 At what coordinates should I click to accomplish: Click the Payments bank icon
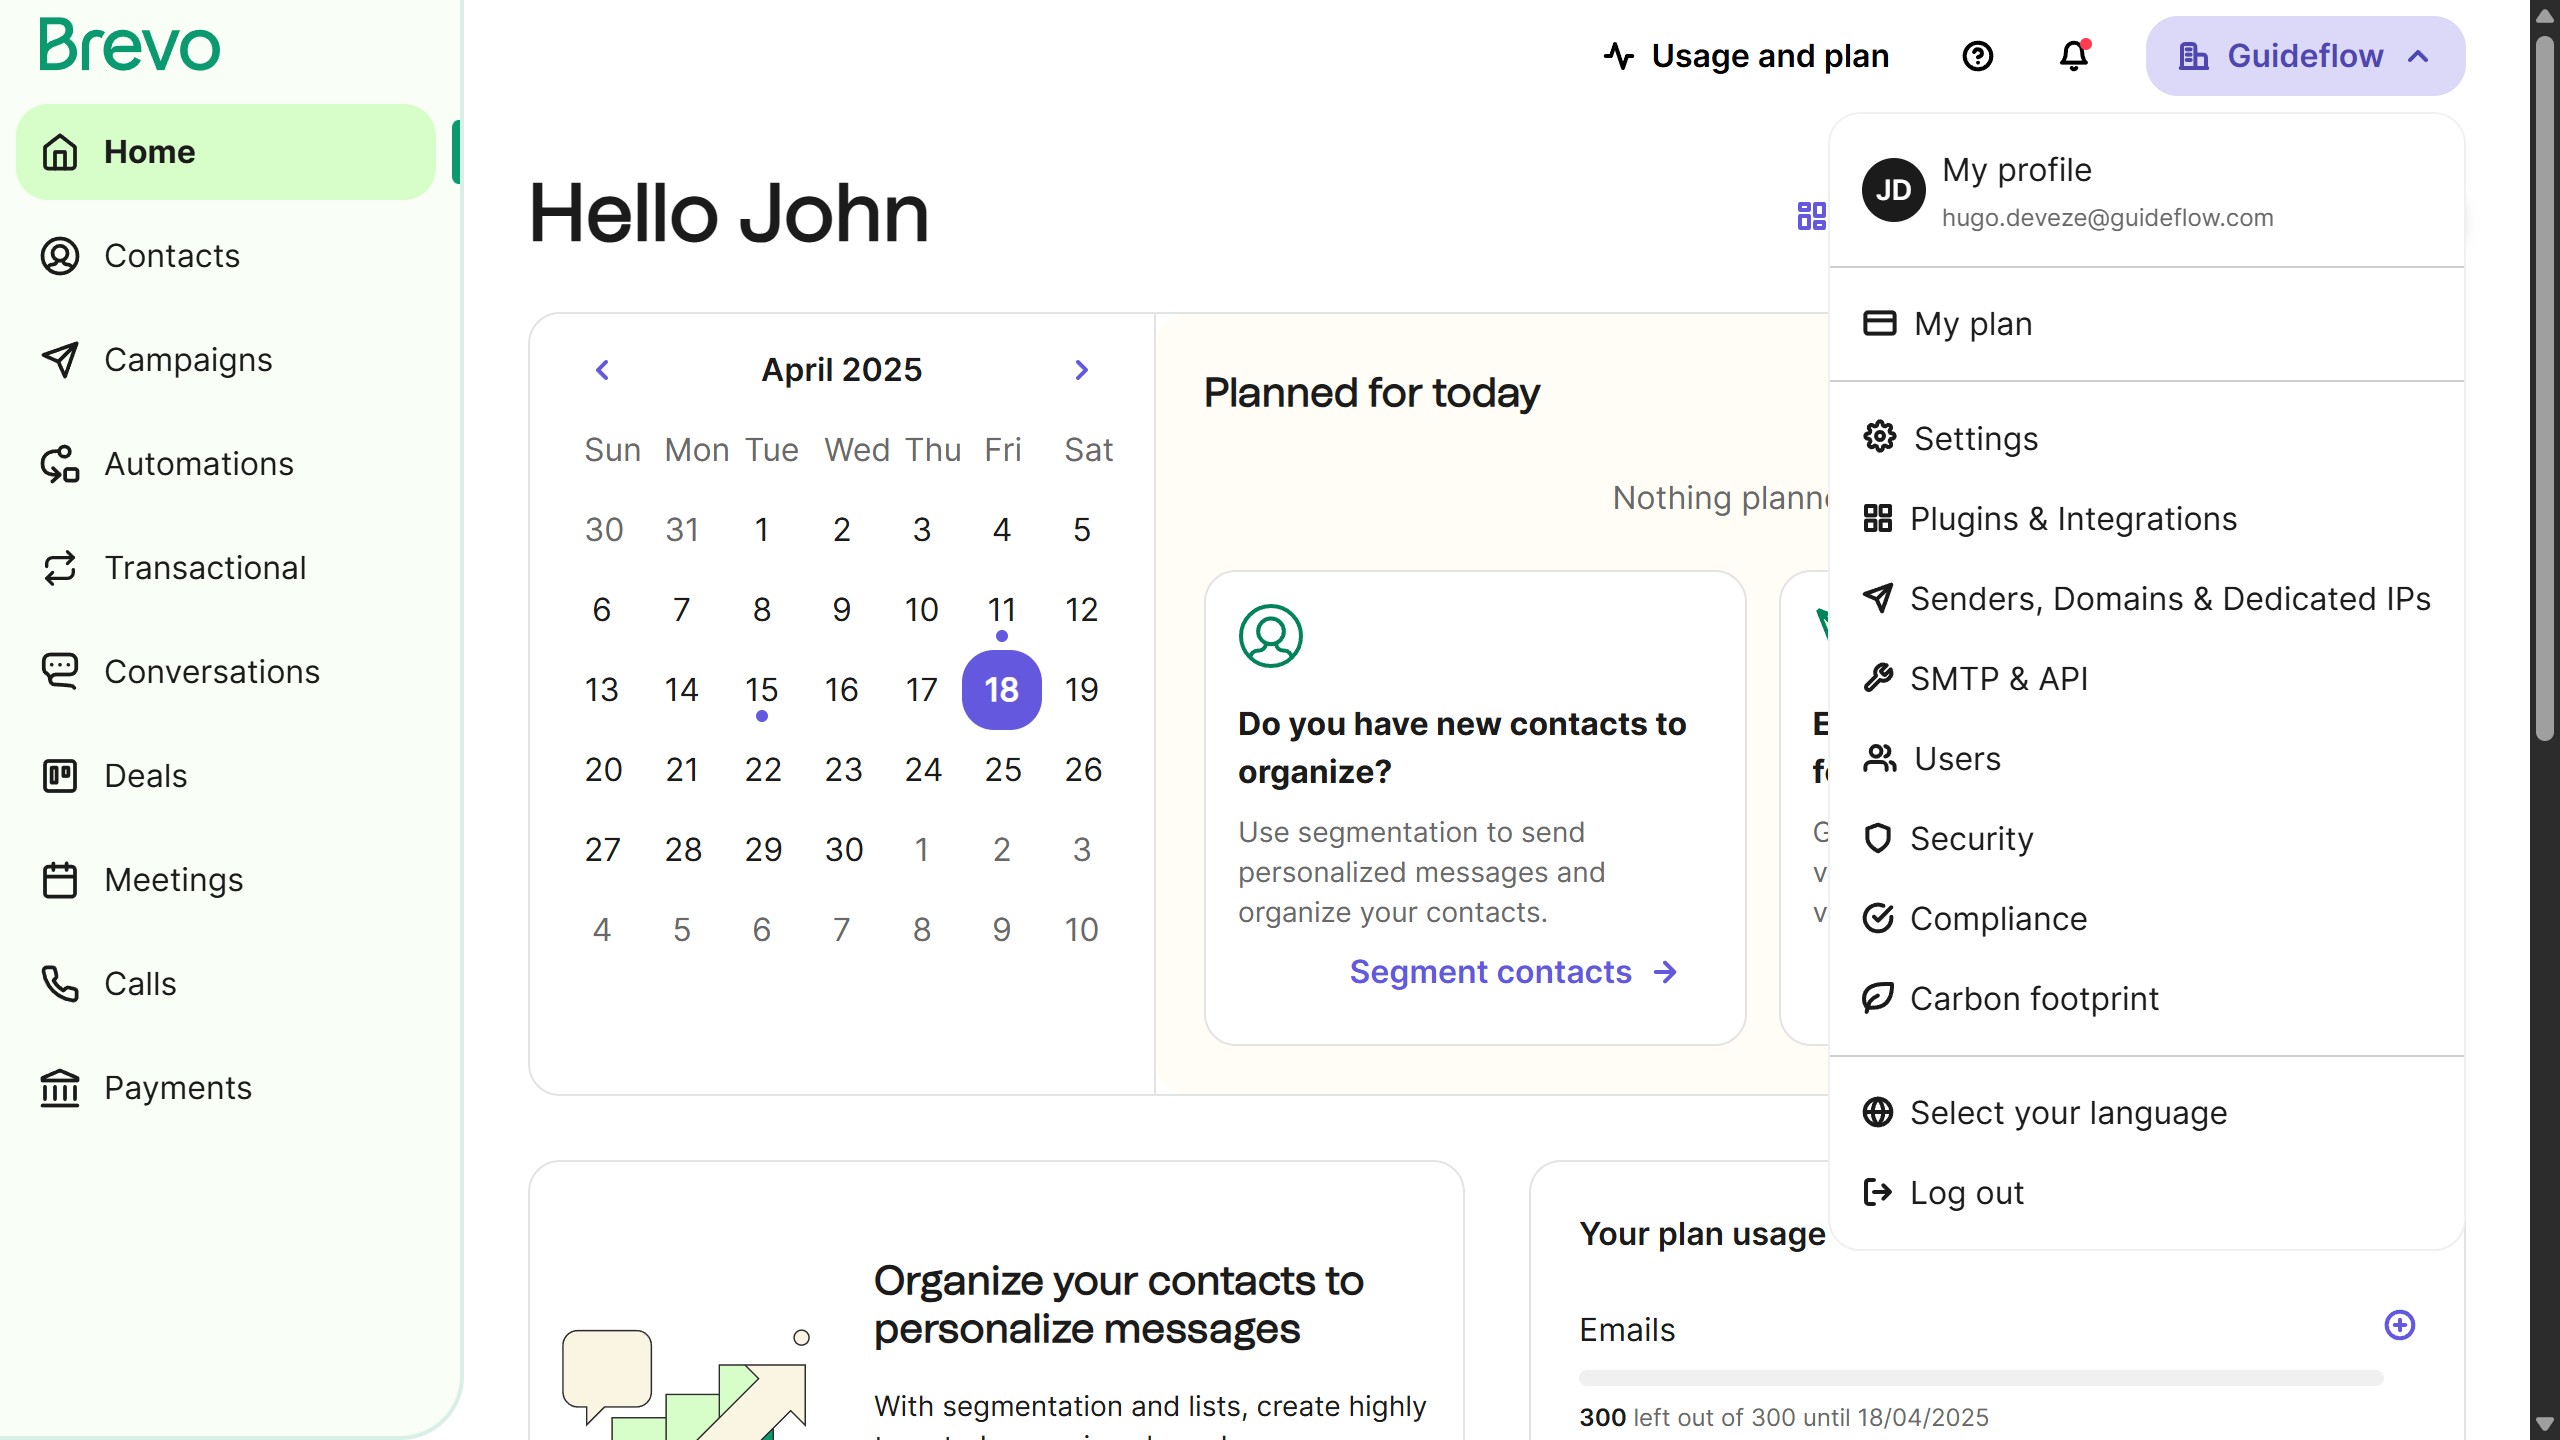[60, 1088]
